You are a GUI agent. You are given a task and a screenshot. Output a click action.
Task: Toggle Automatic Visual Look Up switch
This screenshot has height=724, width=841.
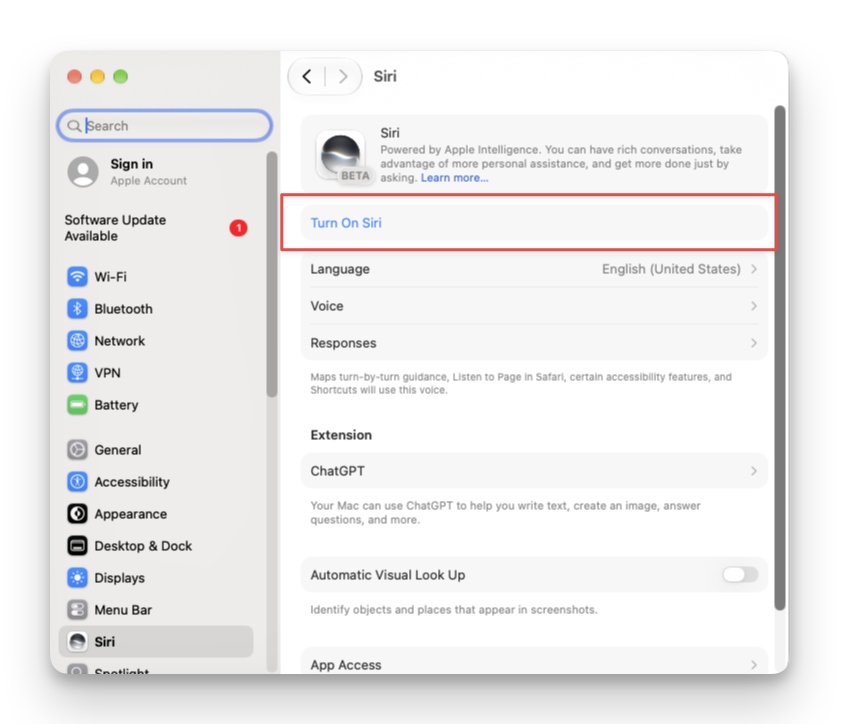pyautogui.click(x=740, y=575)
